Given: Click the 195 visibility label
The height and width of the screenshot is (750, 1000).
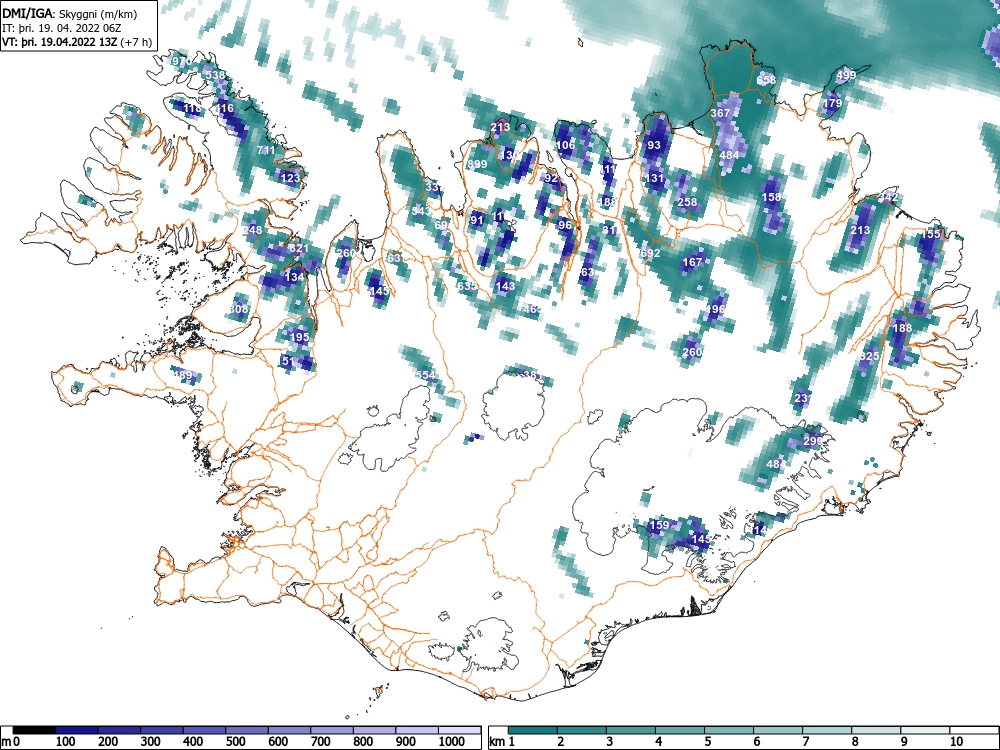Looking at the screenshot, I should tap(299, 337).
